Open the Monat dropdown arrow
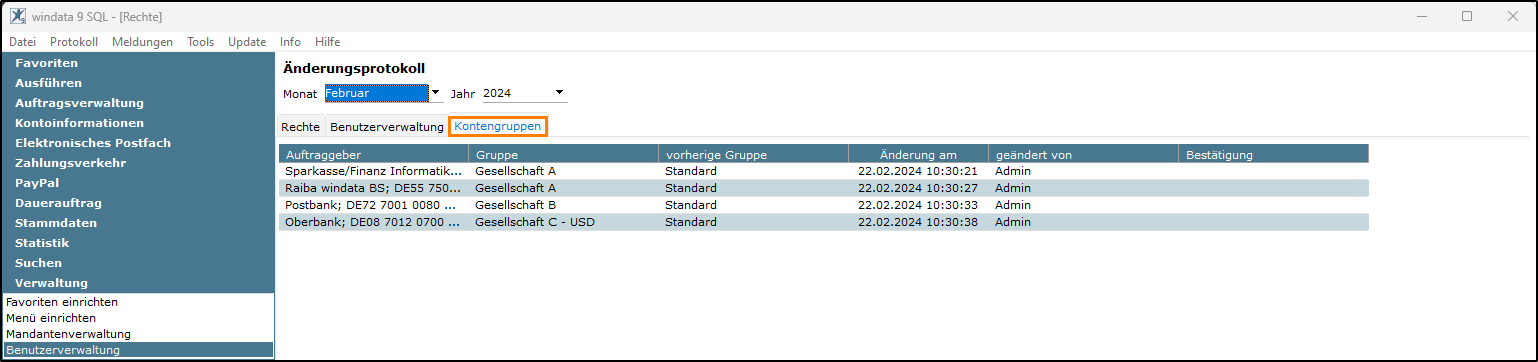This screenshot has width=1538, height=362. click(x=435, y=93)
